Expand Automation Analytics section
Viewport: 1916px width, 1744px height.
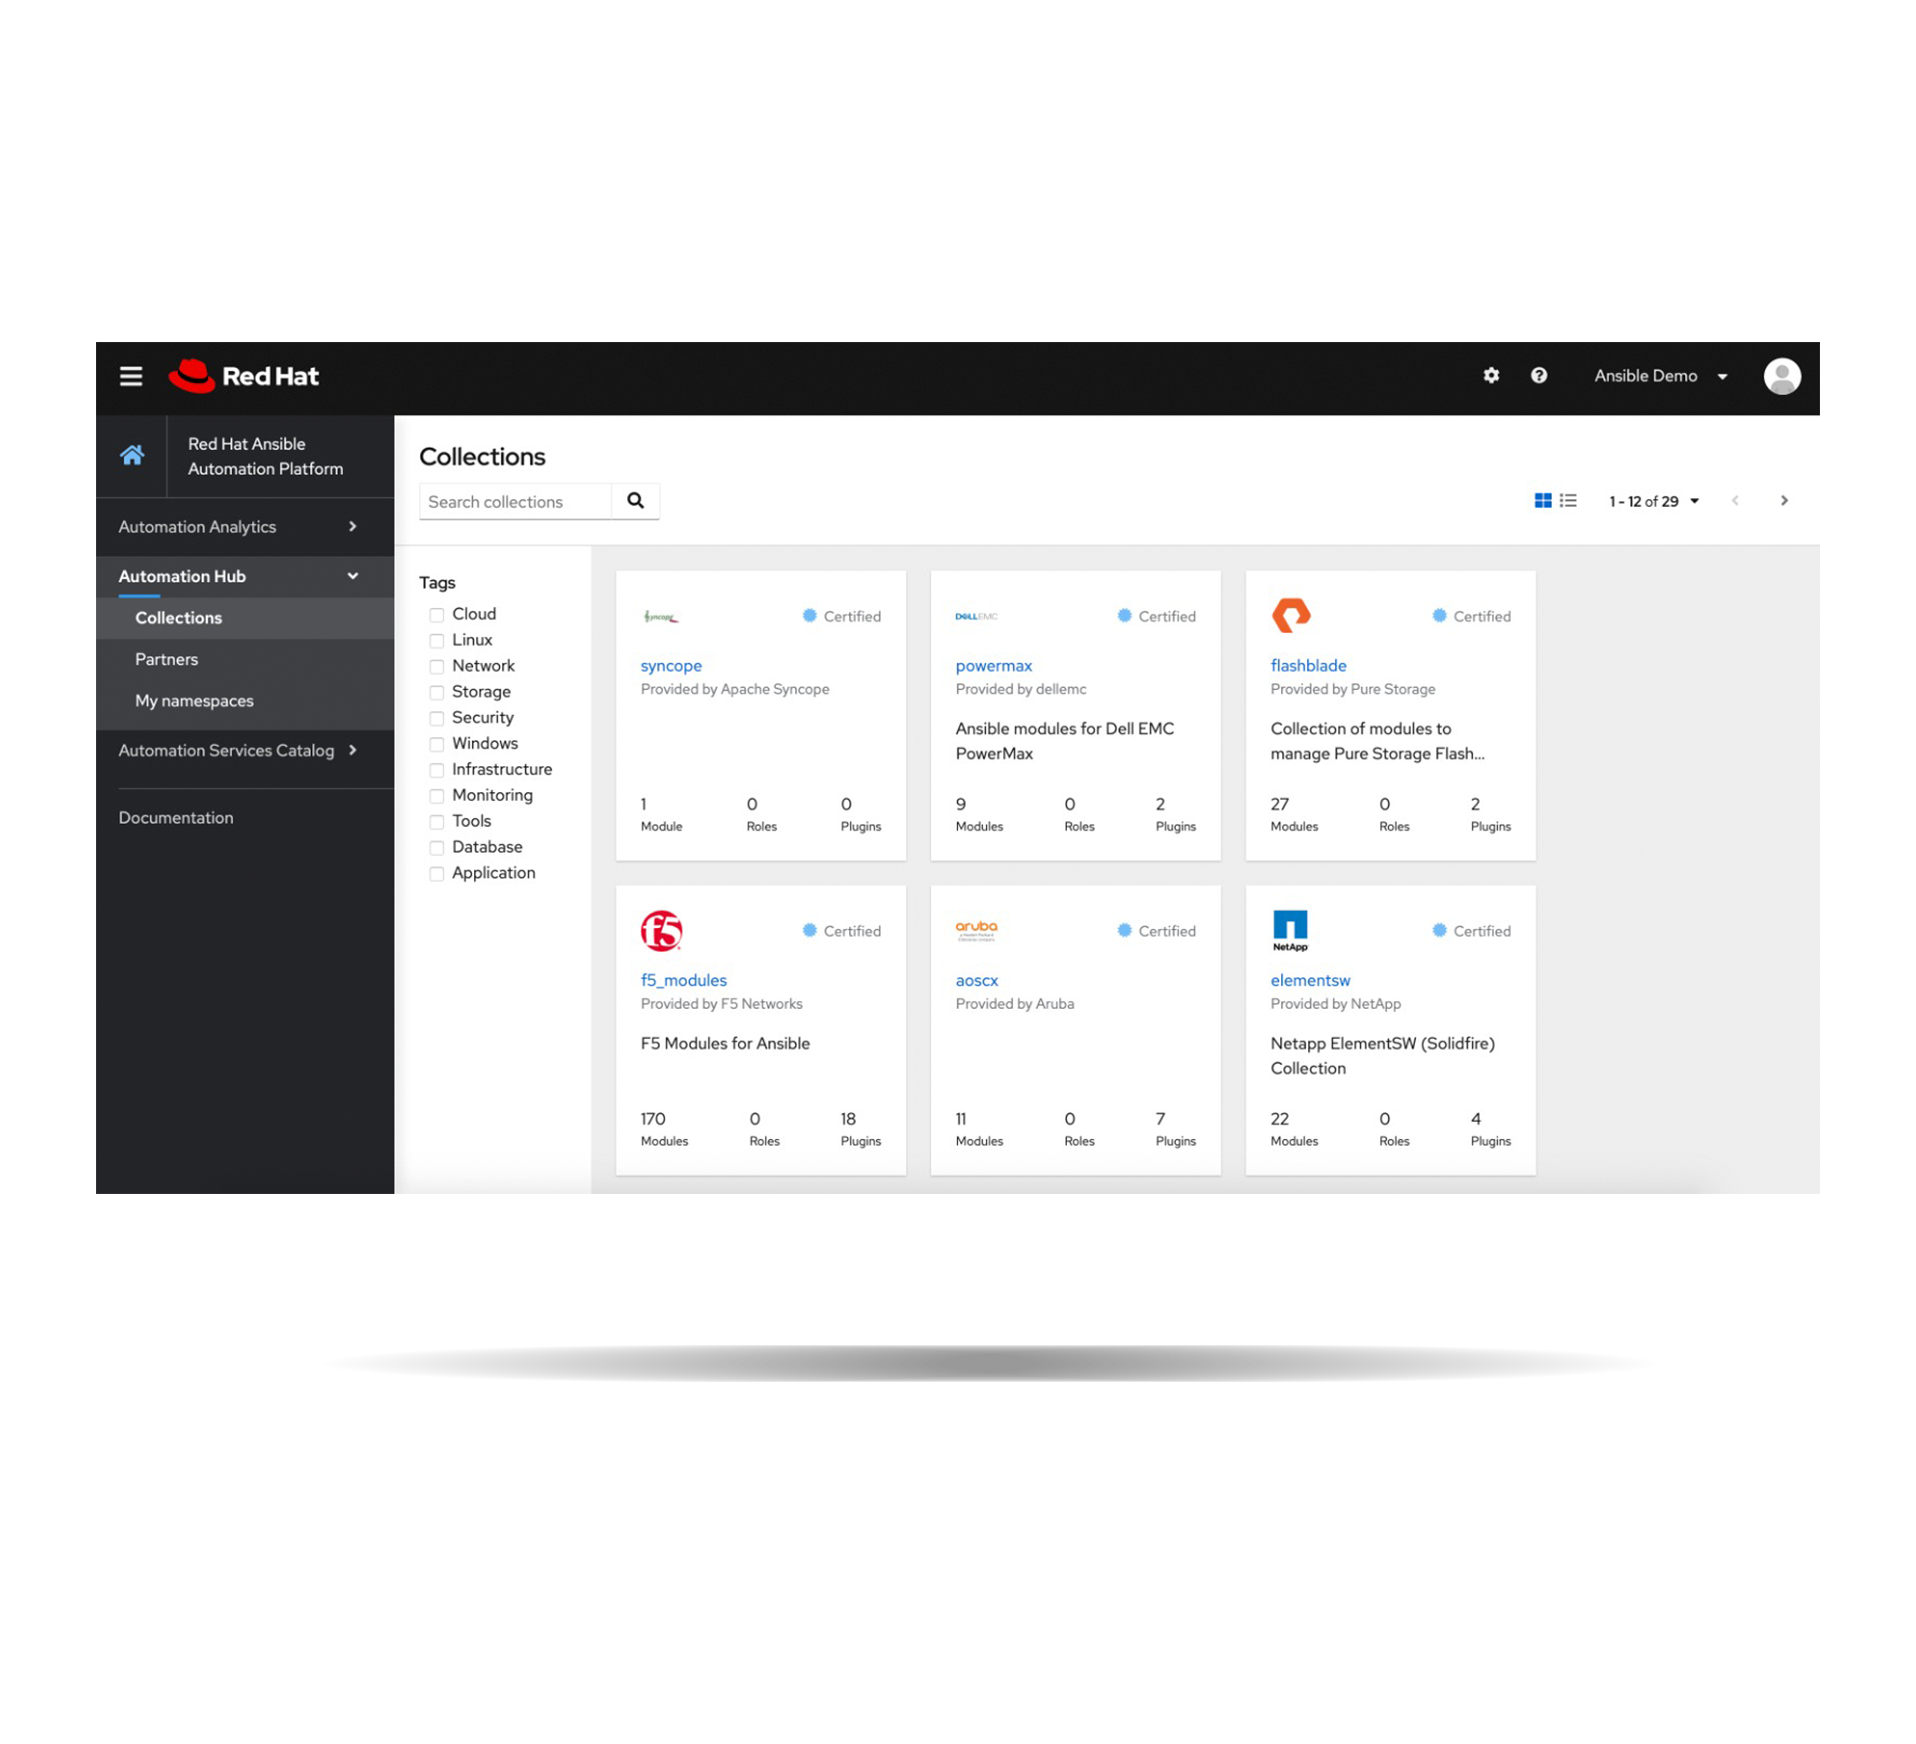click(238, 527)
